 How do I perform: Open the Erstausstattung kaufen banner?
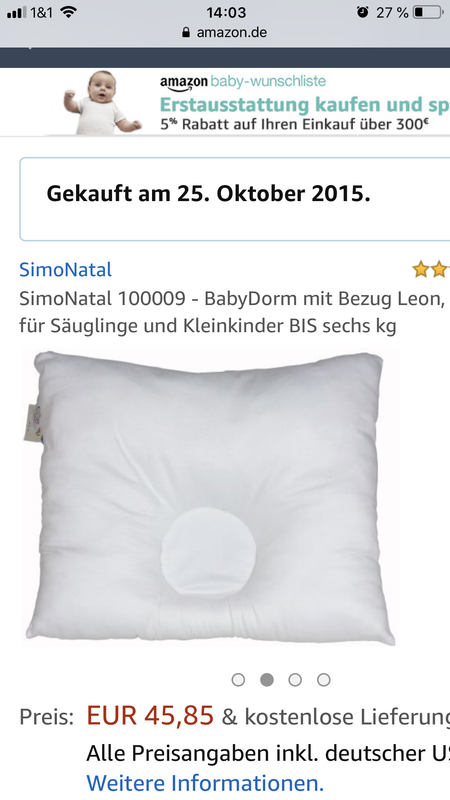coord(255,102)
